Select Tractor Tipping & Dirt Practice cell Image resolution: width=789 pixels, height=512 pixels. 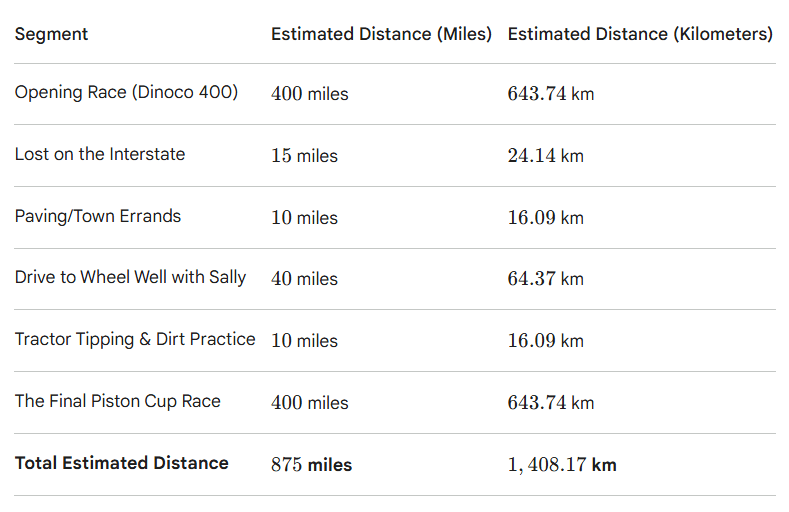[x=135, y=339]
